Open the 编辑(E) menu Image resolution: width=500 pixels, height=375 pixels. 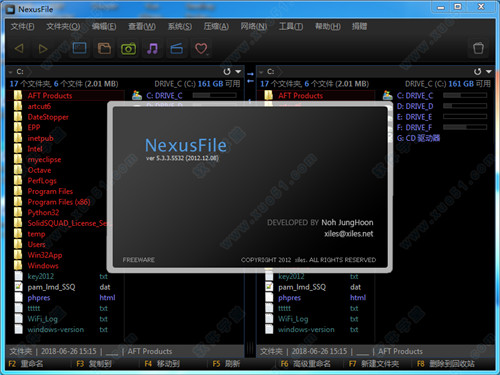104,26
